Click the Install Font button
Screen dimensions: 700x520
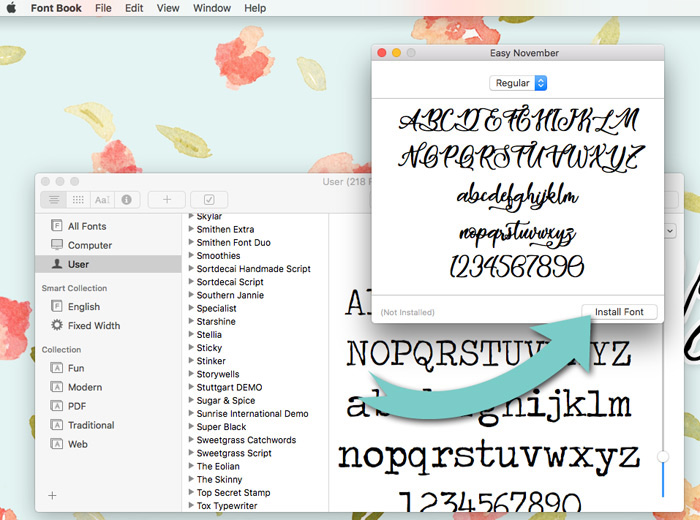tap(619, 312)
